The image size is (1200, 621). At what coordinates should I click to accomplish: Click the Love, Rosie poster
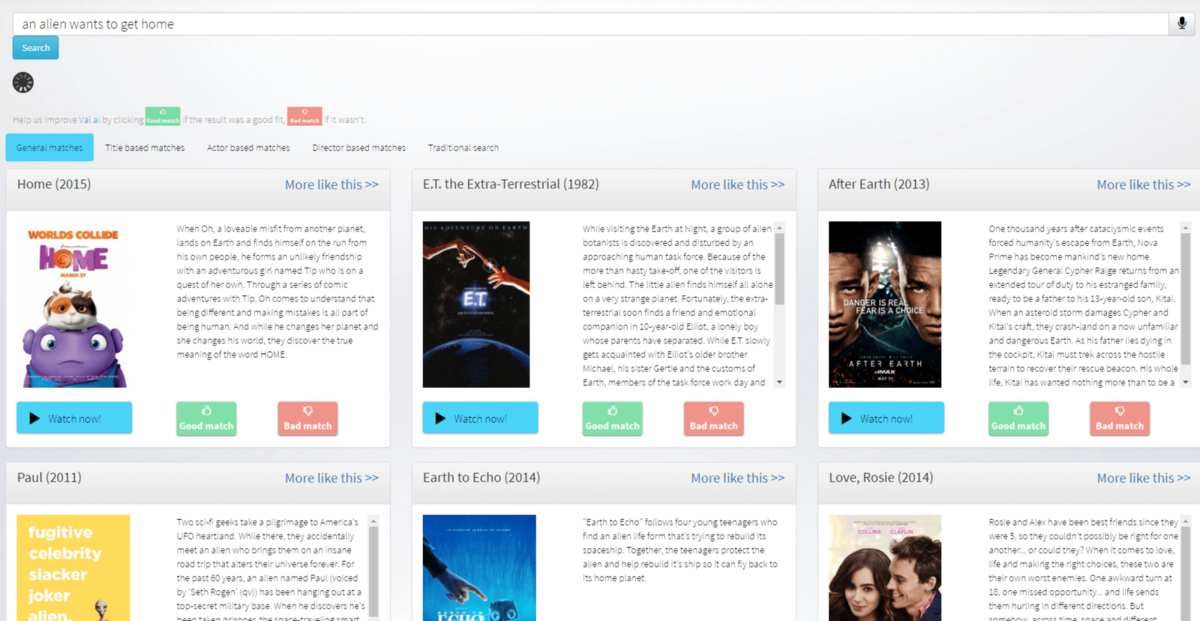885,567
